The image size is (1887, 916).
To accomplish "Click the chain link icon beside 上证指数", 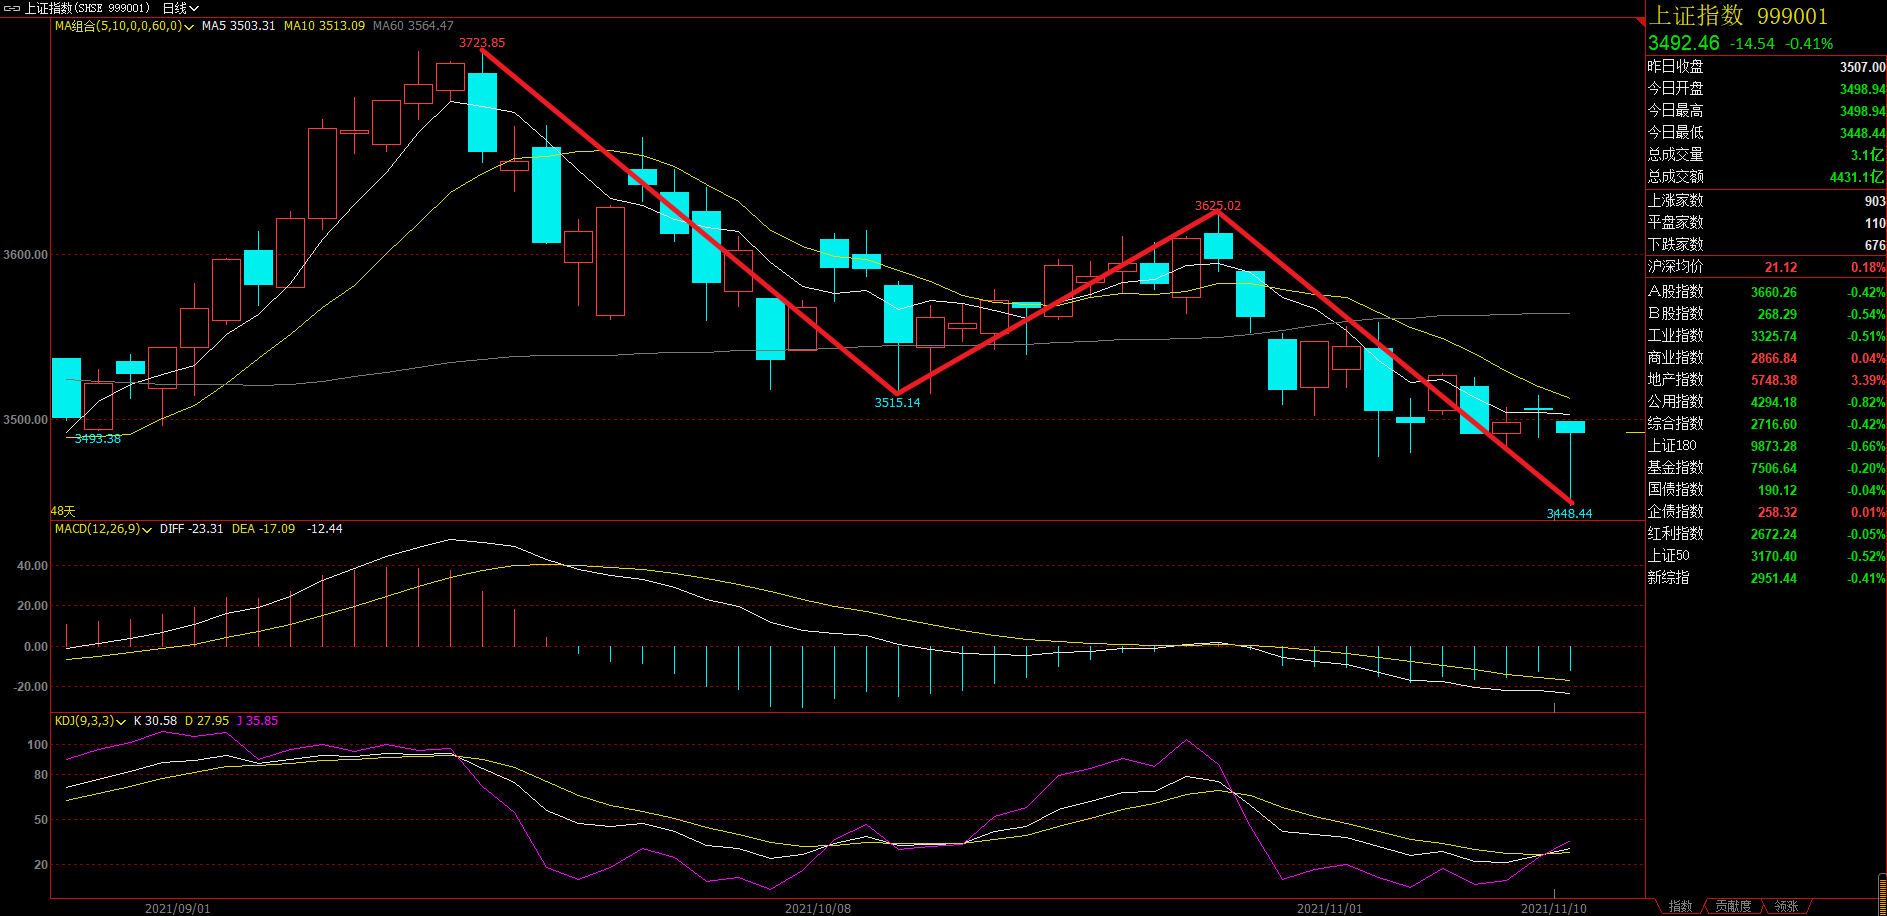I will [12, 8].
